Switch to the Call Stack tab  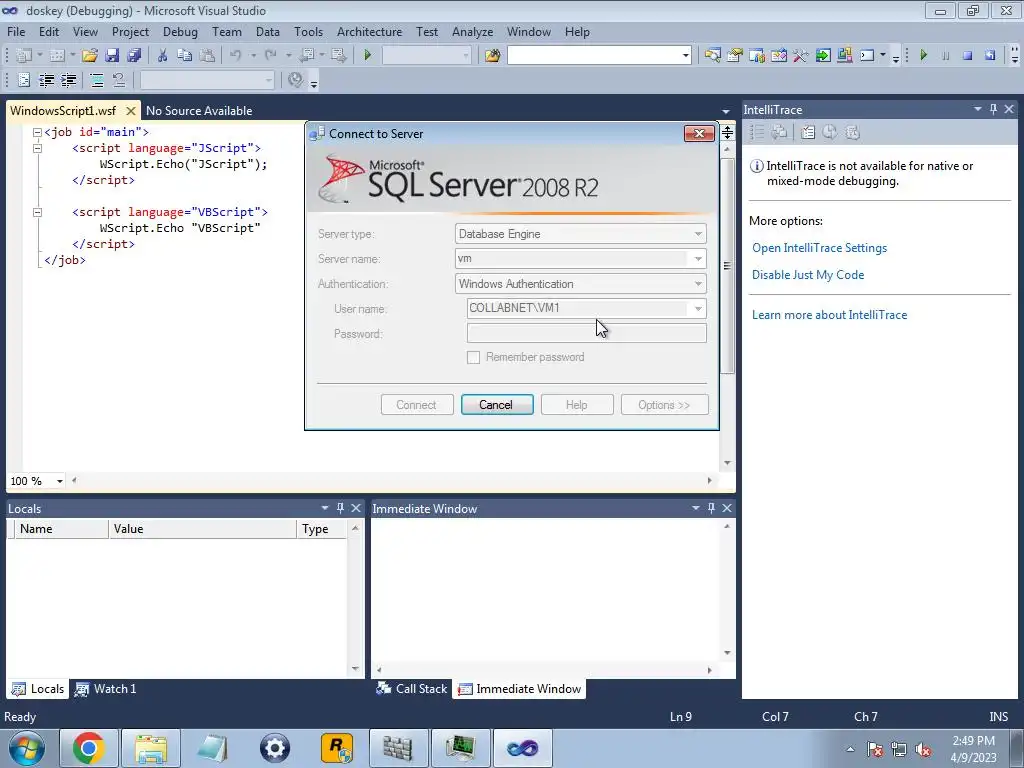pyautogui.click(x=412, y=688)
